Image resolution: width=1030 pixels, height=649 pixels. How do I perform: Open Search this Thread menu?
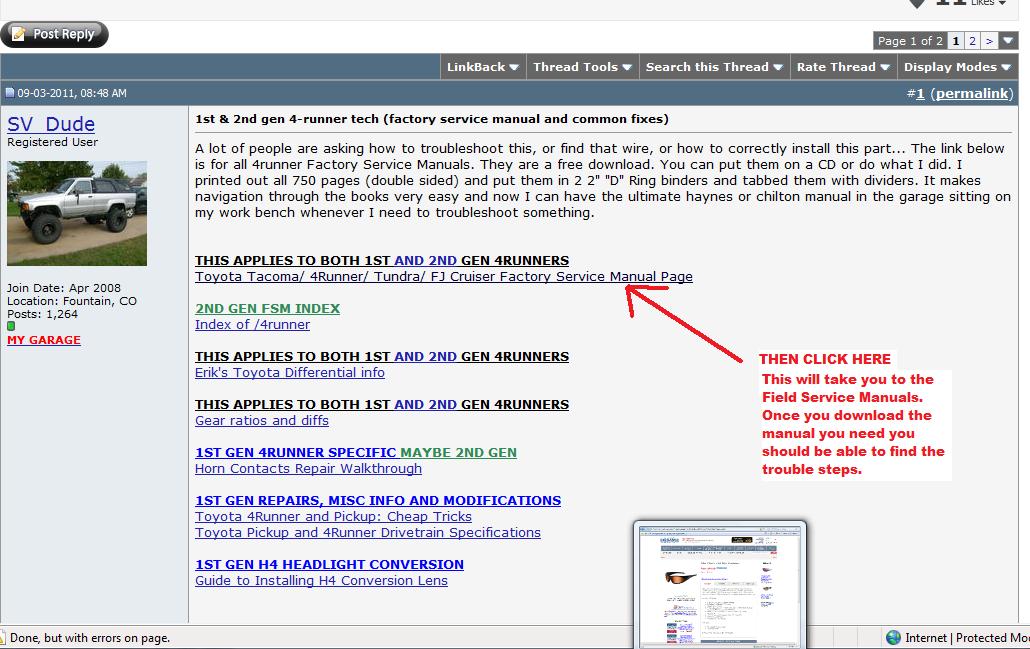click(714, 67)
